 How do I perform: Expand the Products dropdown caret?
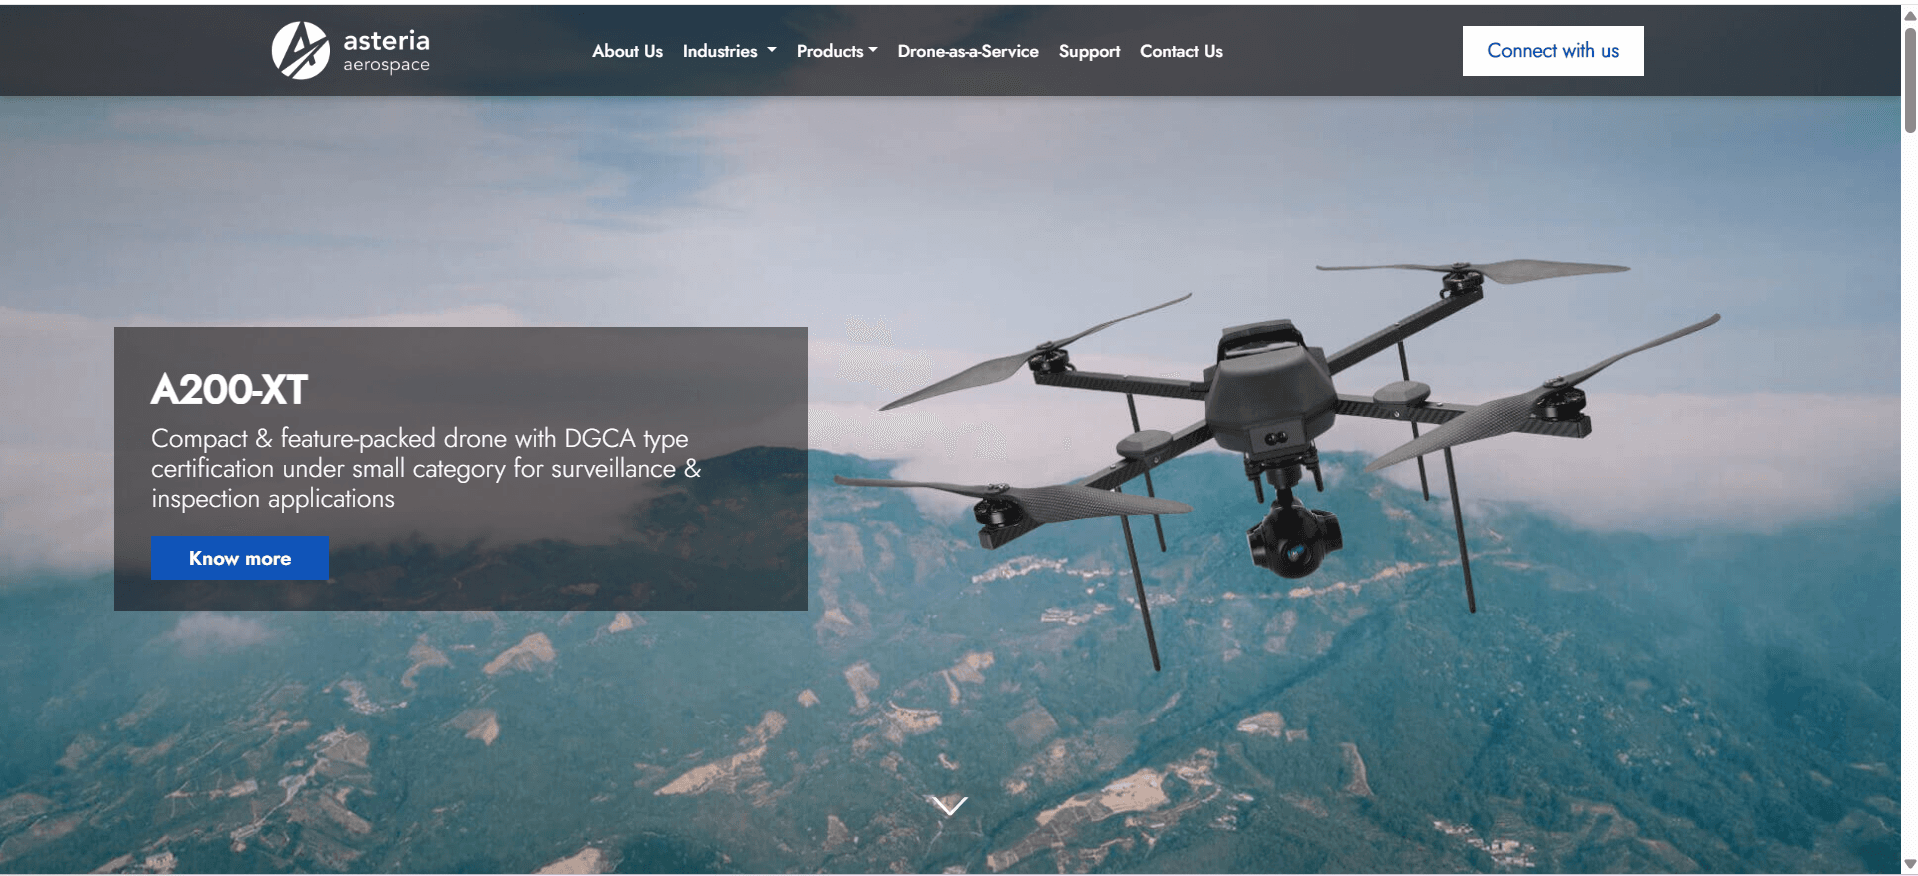click(x=873, y=50)
